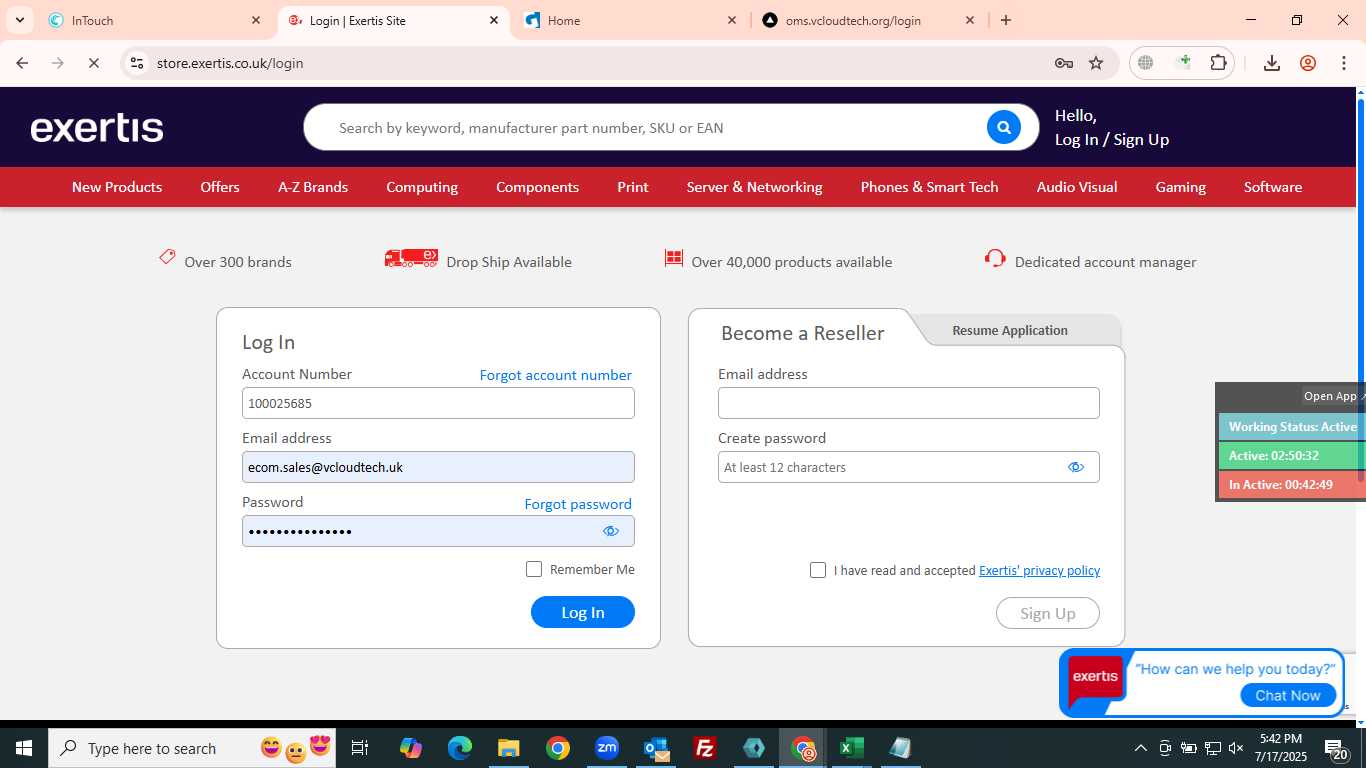Open A-Z Brands menu

point(313,187)
